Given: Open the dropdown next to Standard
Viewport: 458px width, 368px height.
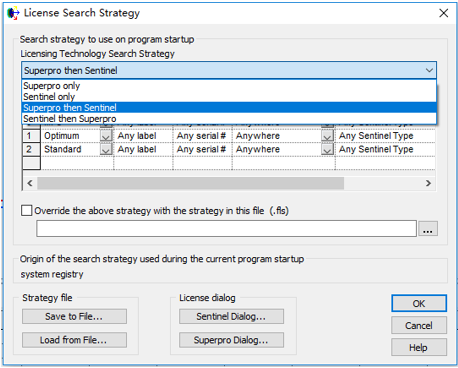Looking at the screenshot, I should point(106,149).
